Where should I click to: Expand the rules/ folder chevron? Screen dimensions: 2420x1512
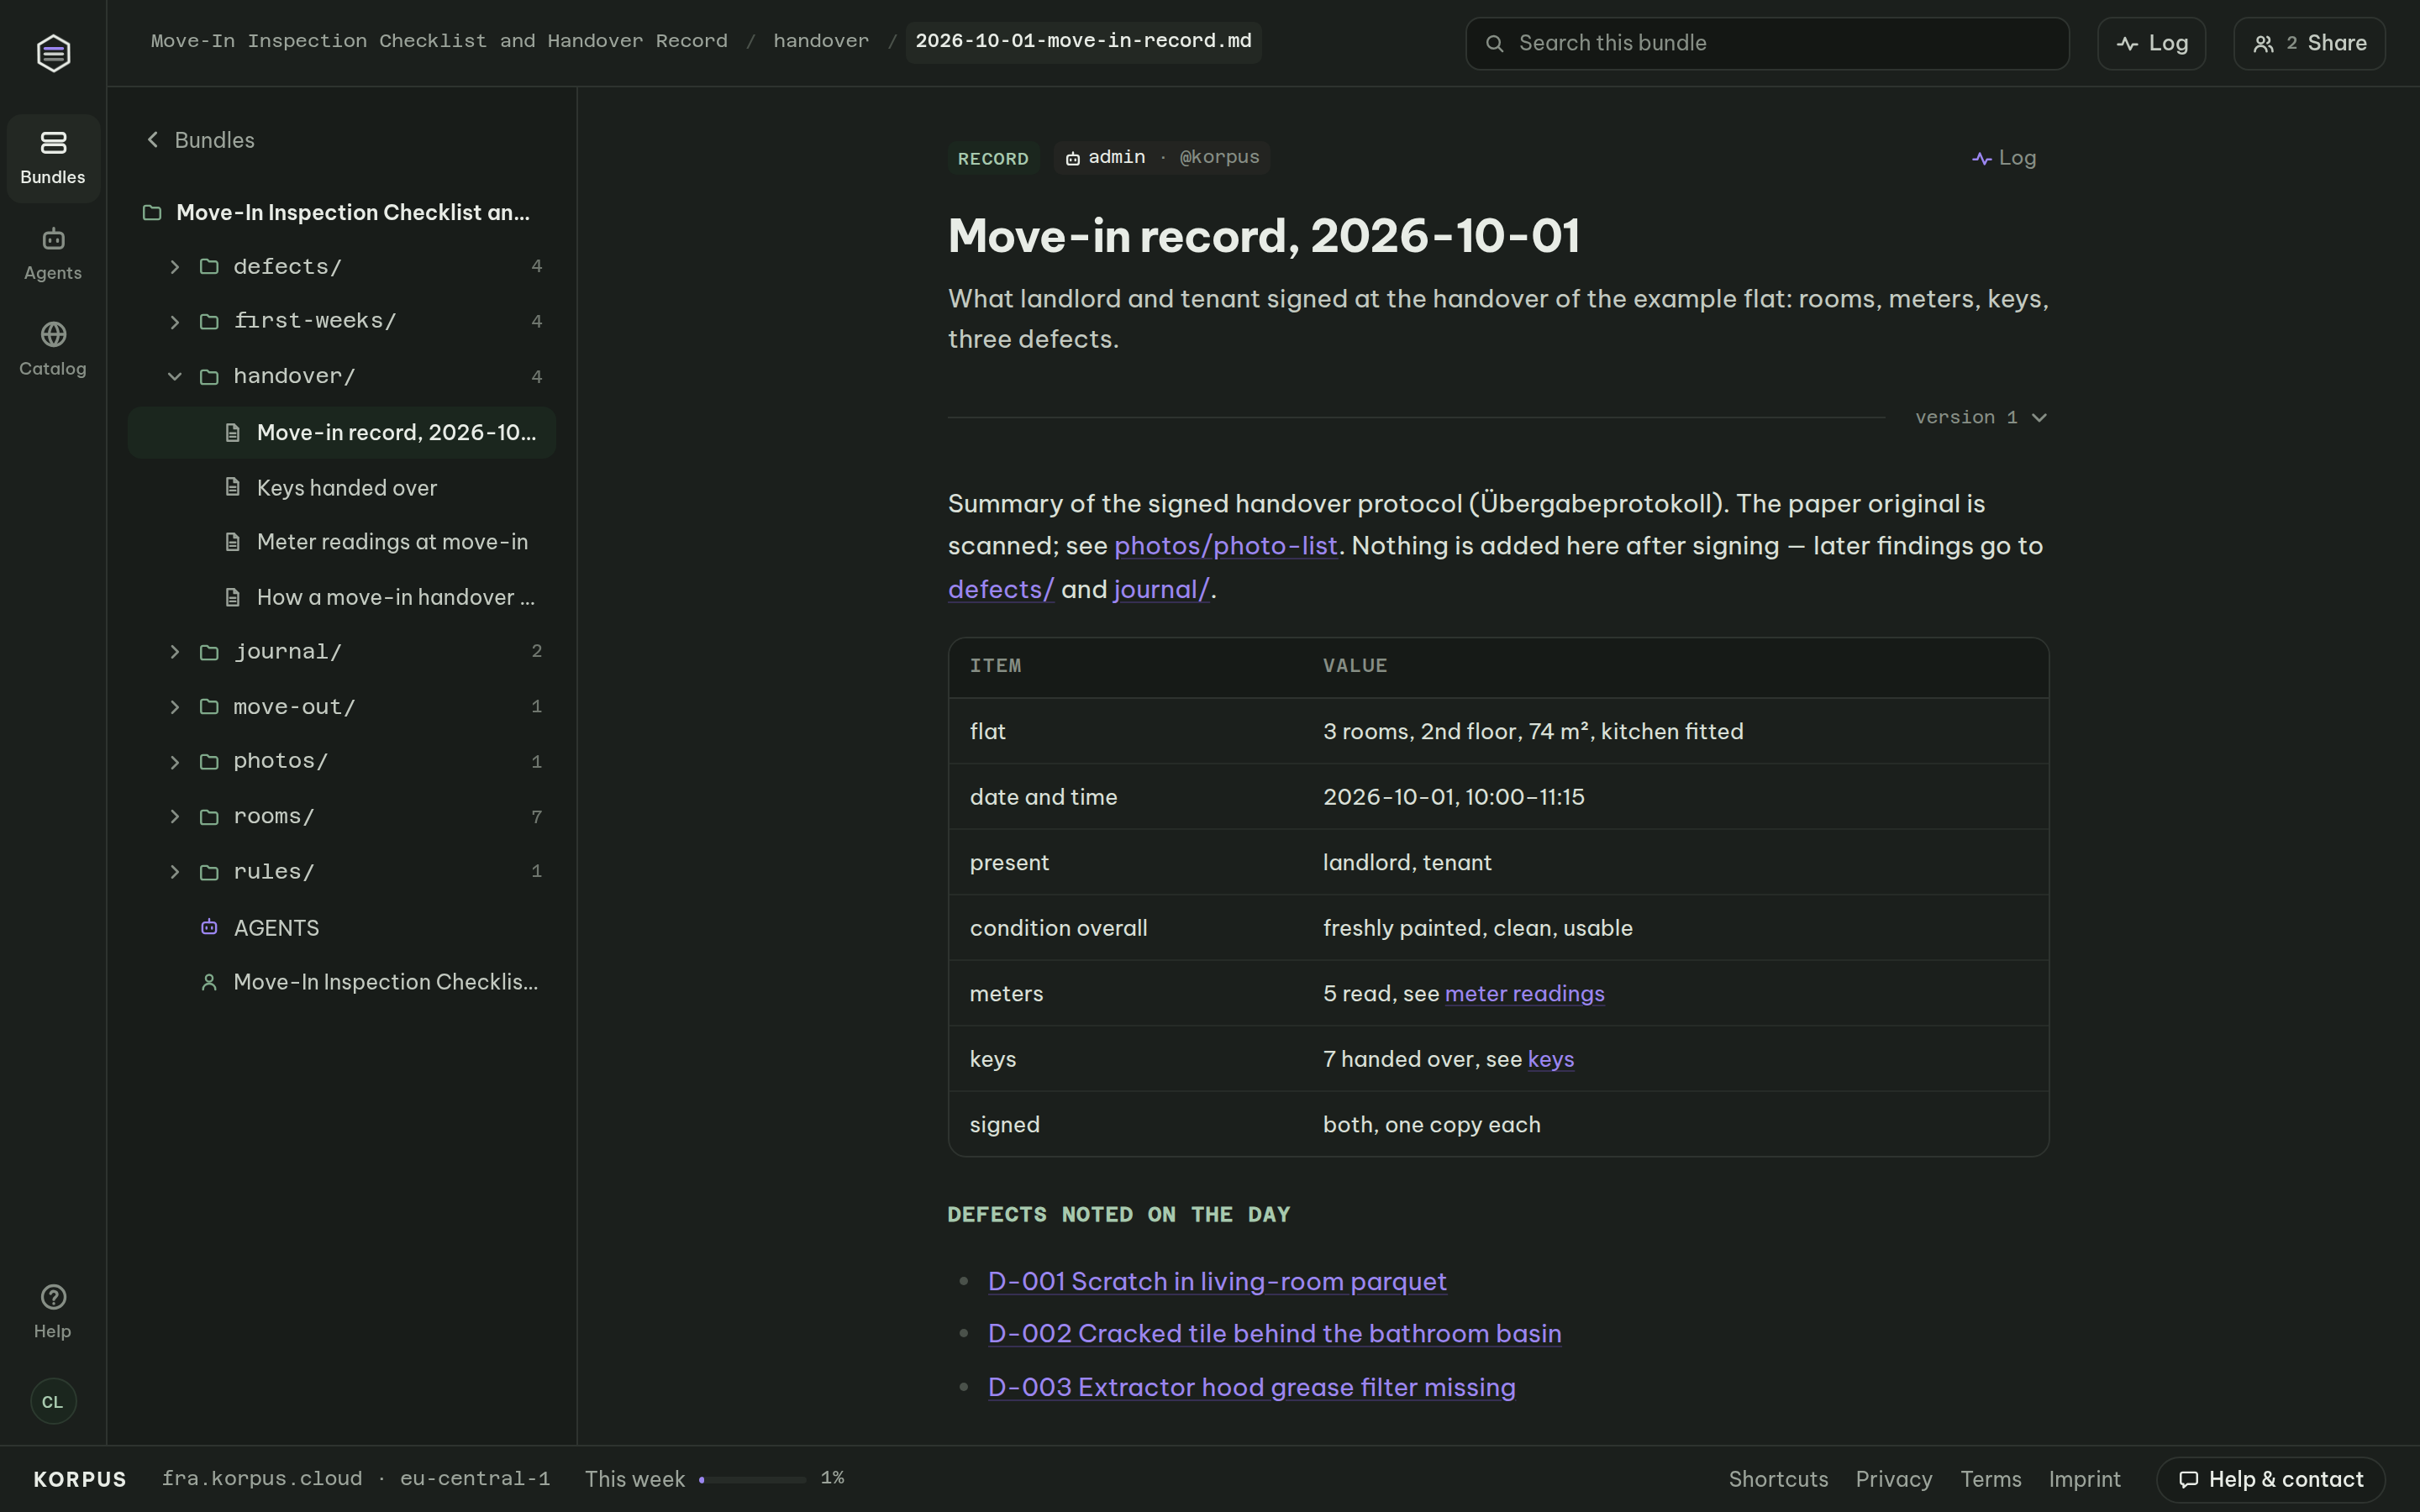(x=175, y=872)
